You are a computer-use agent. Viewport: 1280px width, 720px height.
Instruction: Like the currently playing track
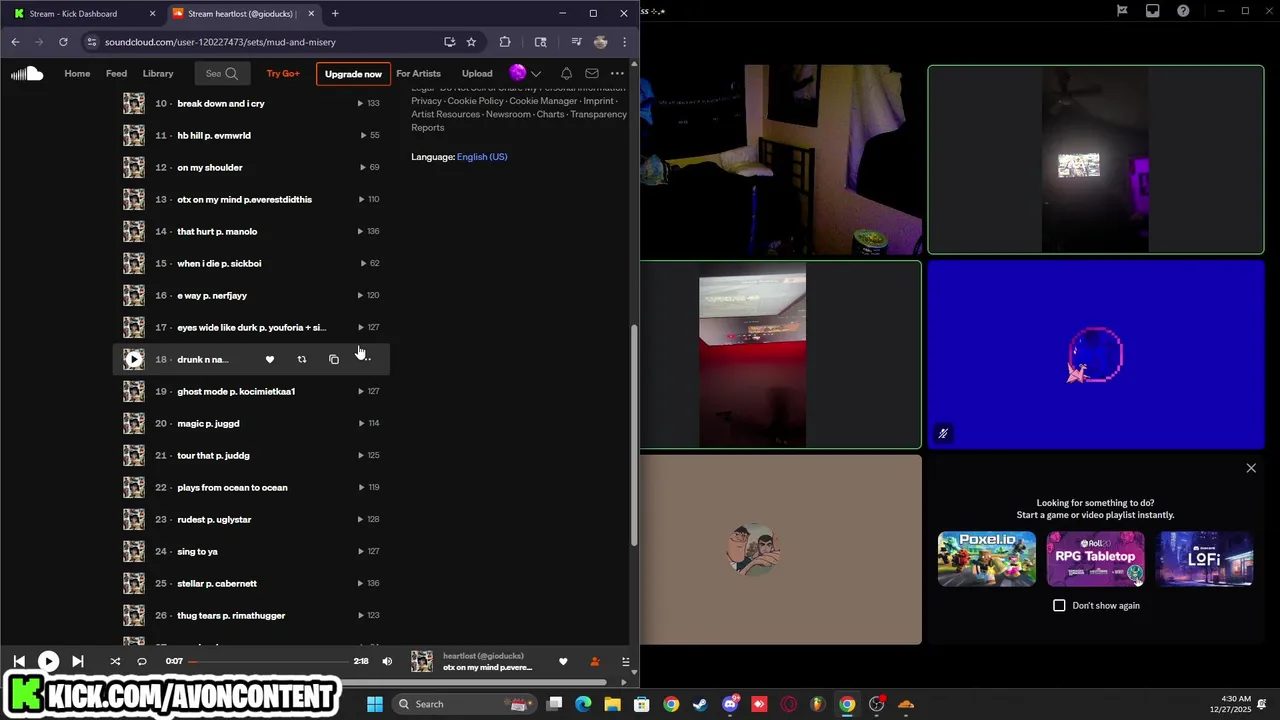pyautogui.click(x=563, y=661)
